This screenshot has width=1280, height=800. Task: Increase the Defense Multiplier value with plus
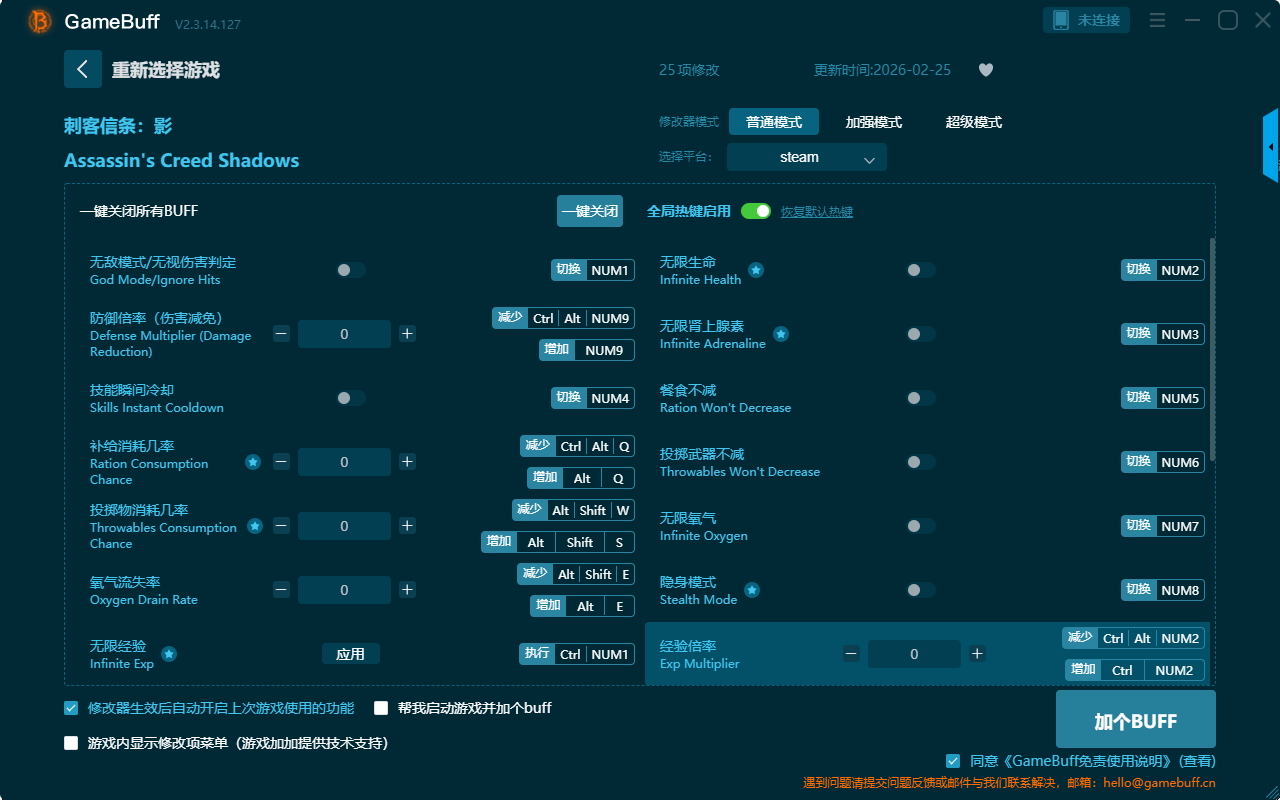pos(407,334)
